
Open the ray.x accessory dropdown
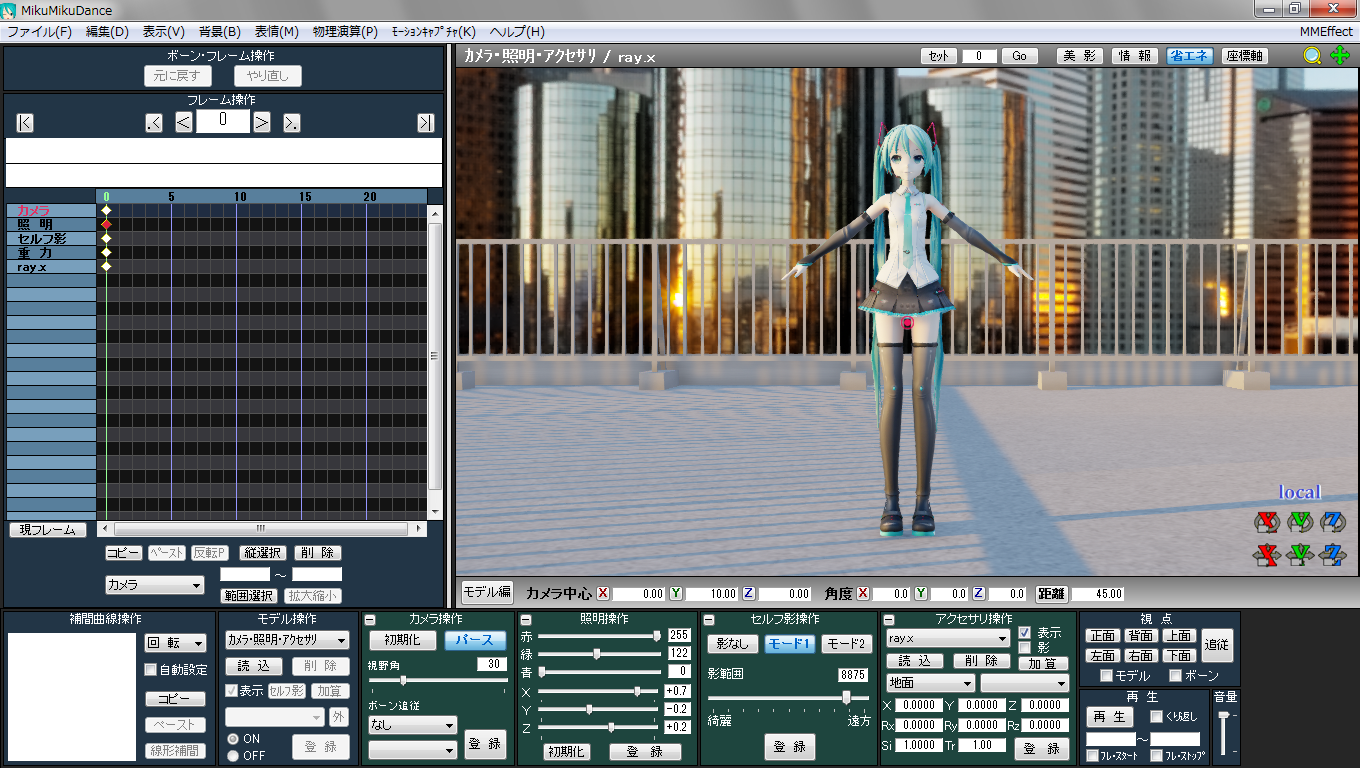click(948, 638)
